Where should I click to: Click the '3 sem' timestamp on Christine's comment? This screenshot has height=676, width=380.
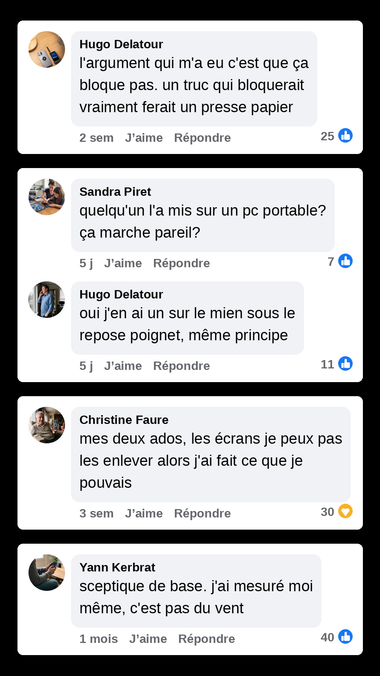click(x=96, y=513)
